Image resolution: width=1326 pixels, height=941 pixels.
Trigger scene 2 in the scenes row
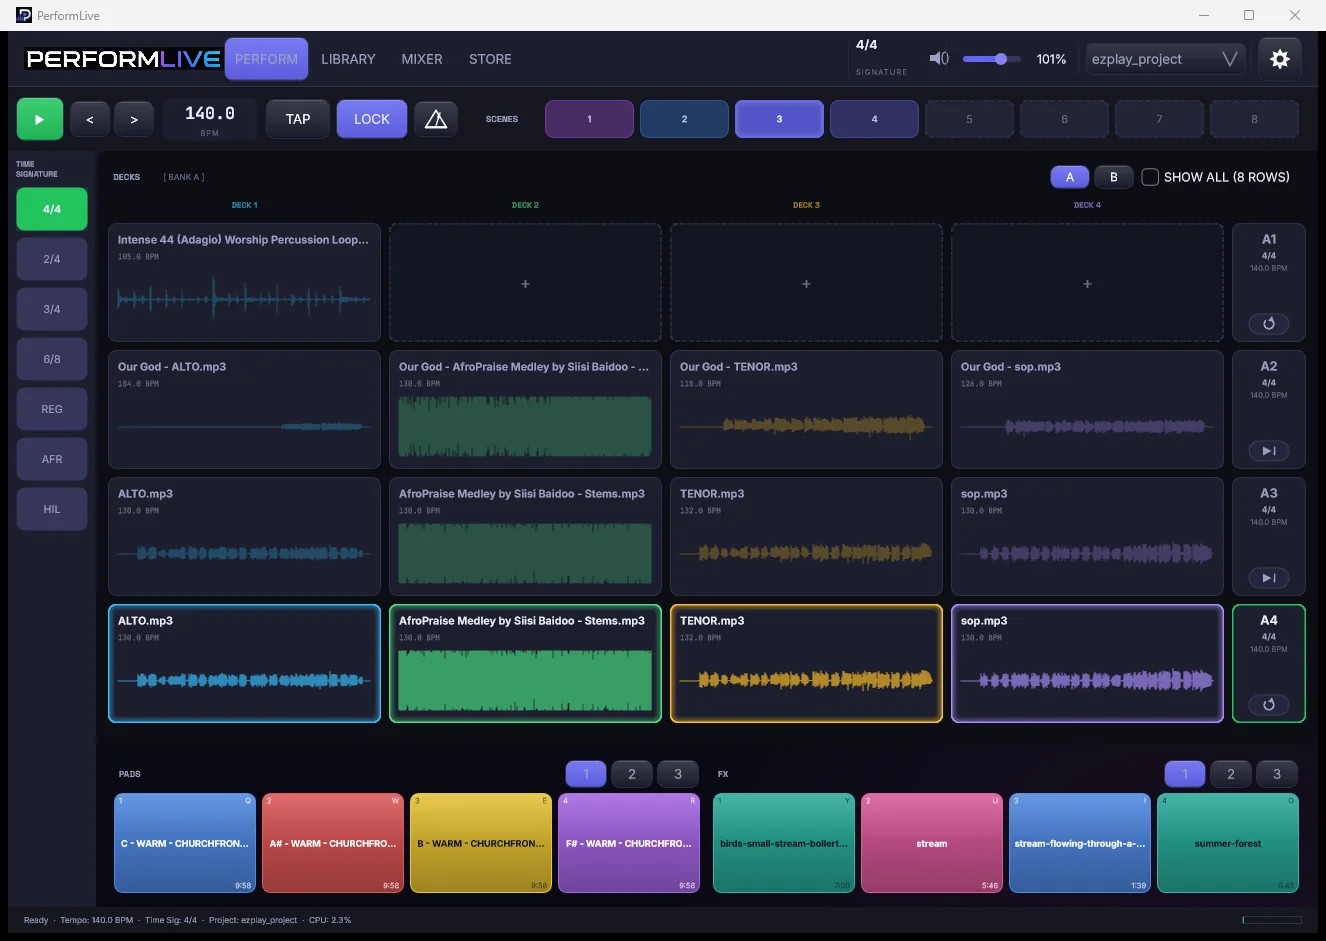(x=684, y=119)
